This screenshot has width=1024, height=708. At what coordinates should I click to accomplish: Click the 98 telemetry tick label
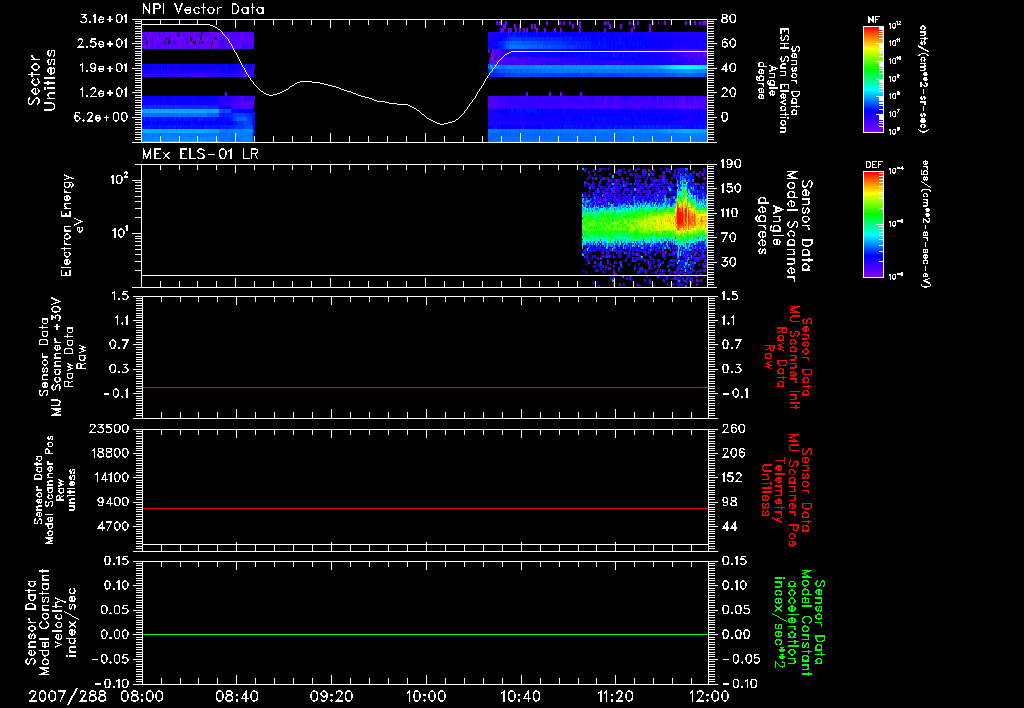pos(728,502)
